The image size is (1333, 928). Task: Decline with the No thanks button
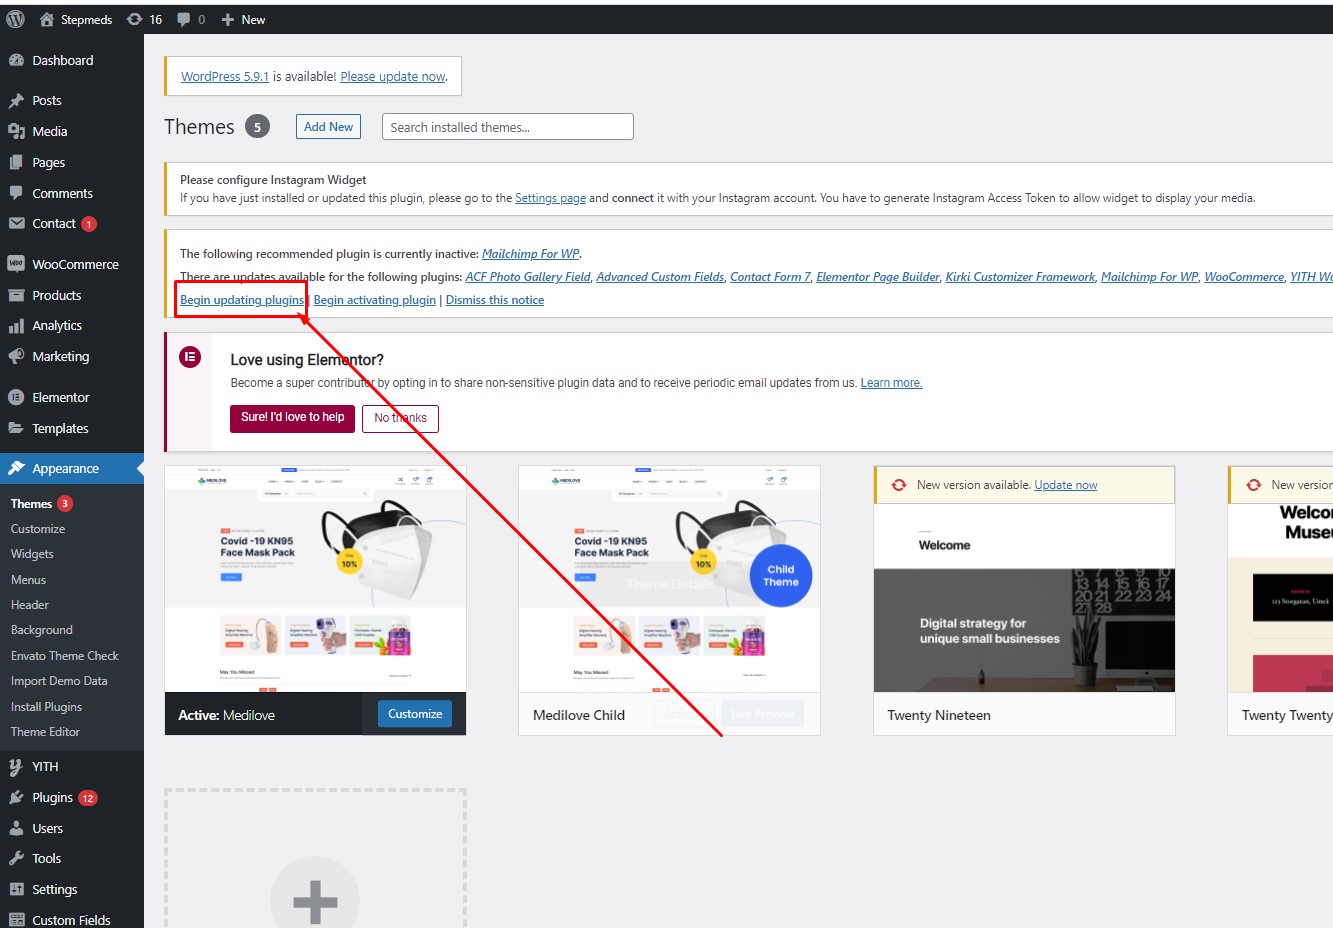400,418
